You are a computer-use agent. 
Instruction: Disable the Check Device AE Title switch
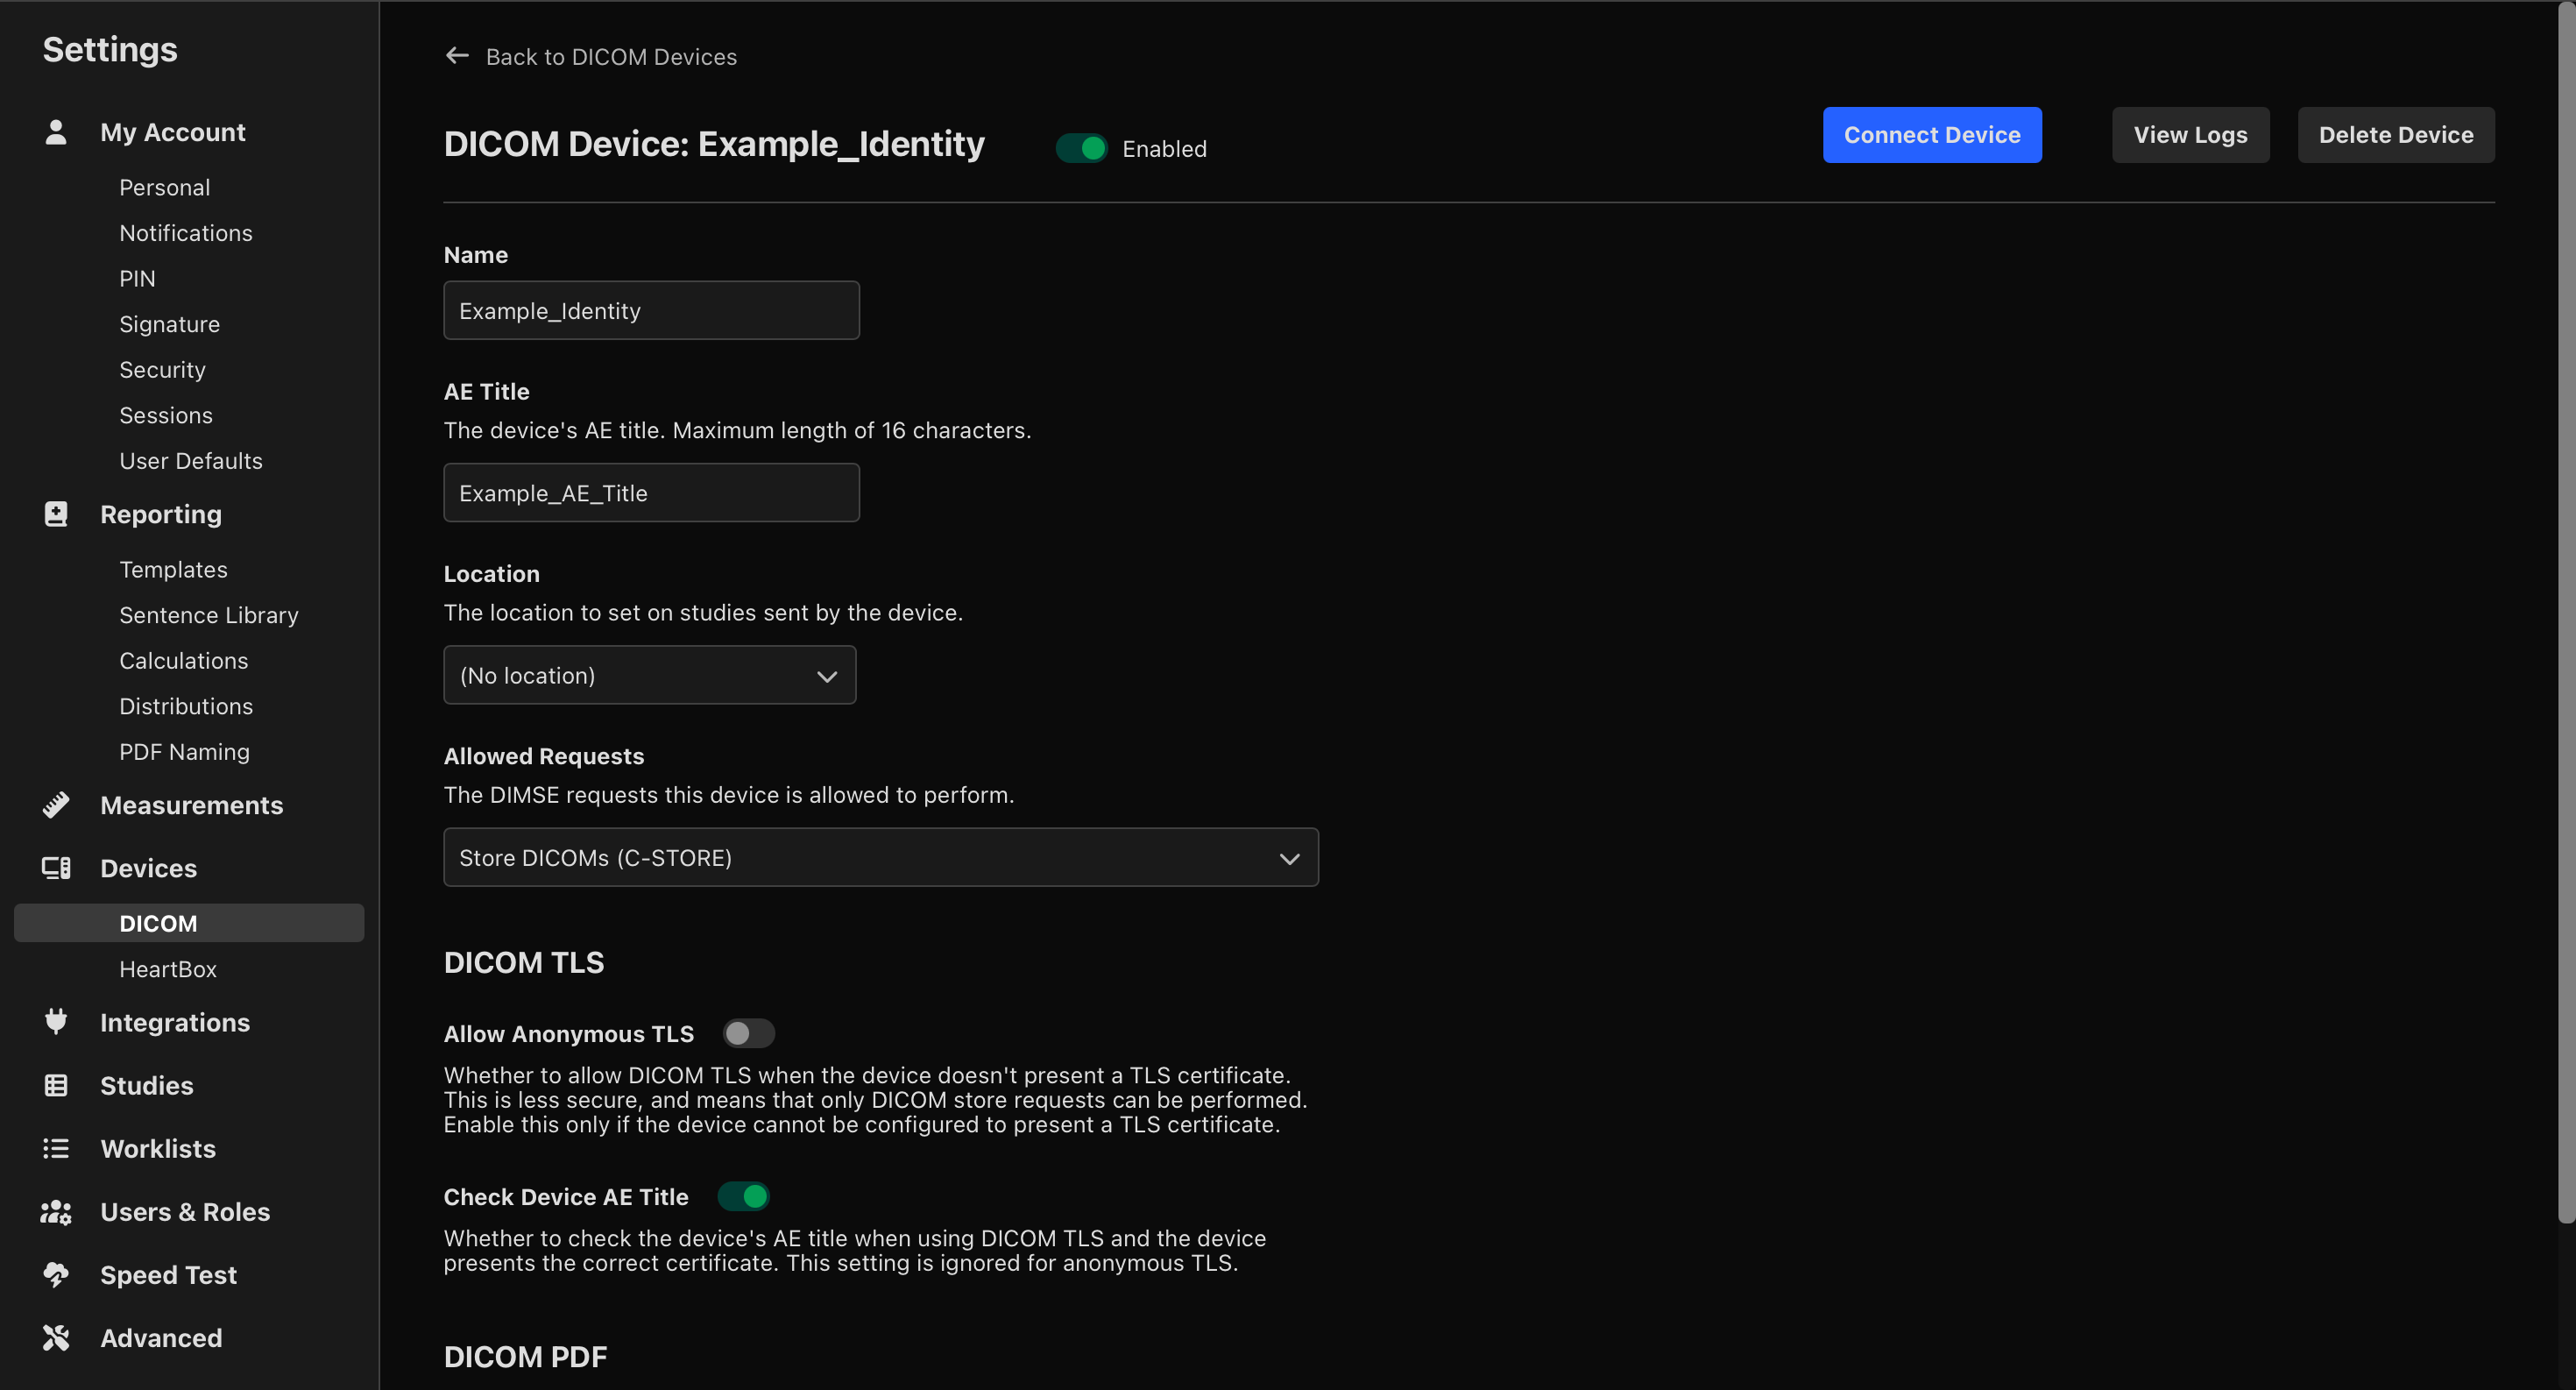(x=743, y=1196)
